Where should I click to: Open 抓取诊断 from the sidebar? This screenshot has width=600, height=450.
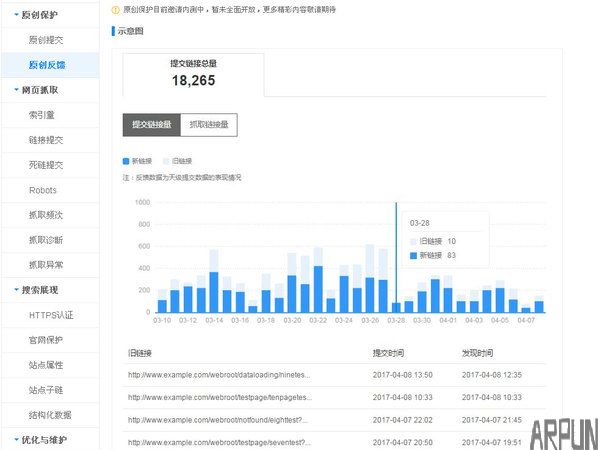[x=46, y=240]
